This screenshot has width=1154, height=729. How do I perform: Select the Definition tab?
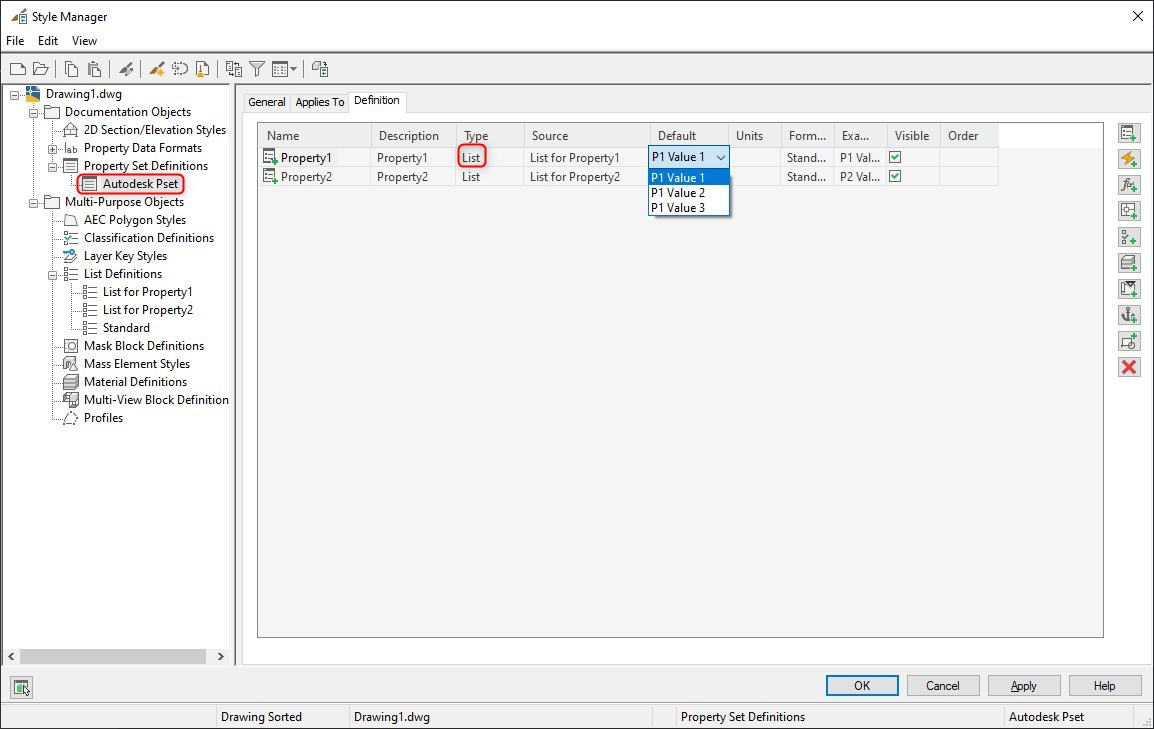377,101
